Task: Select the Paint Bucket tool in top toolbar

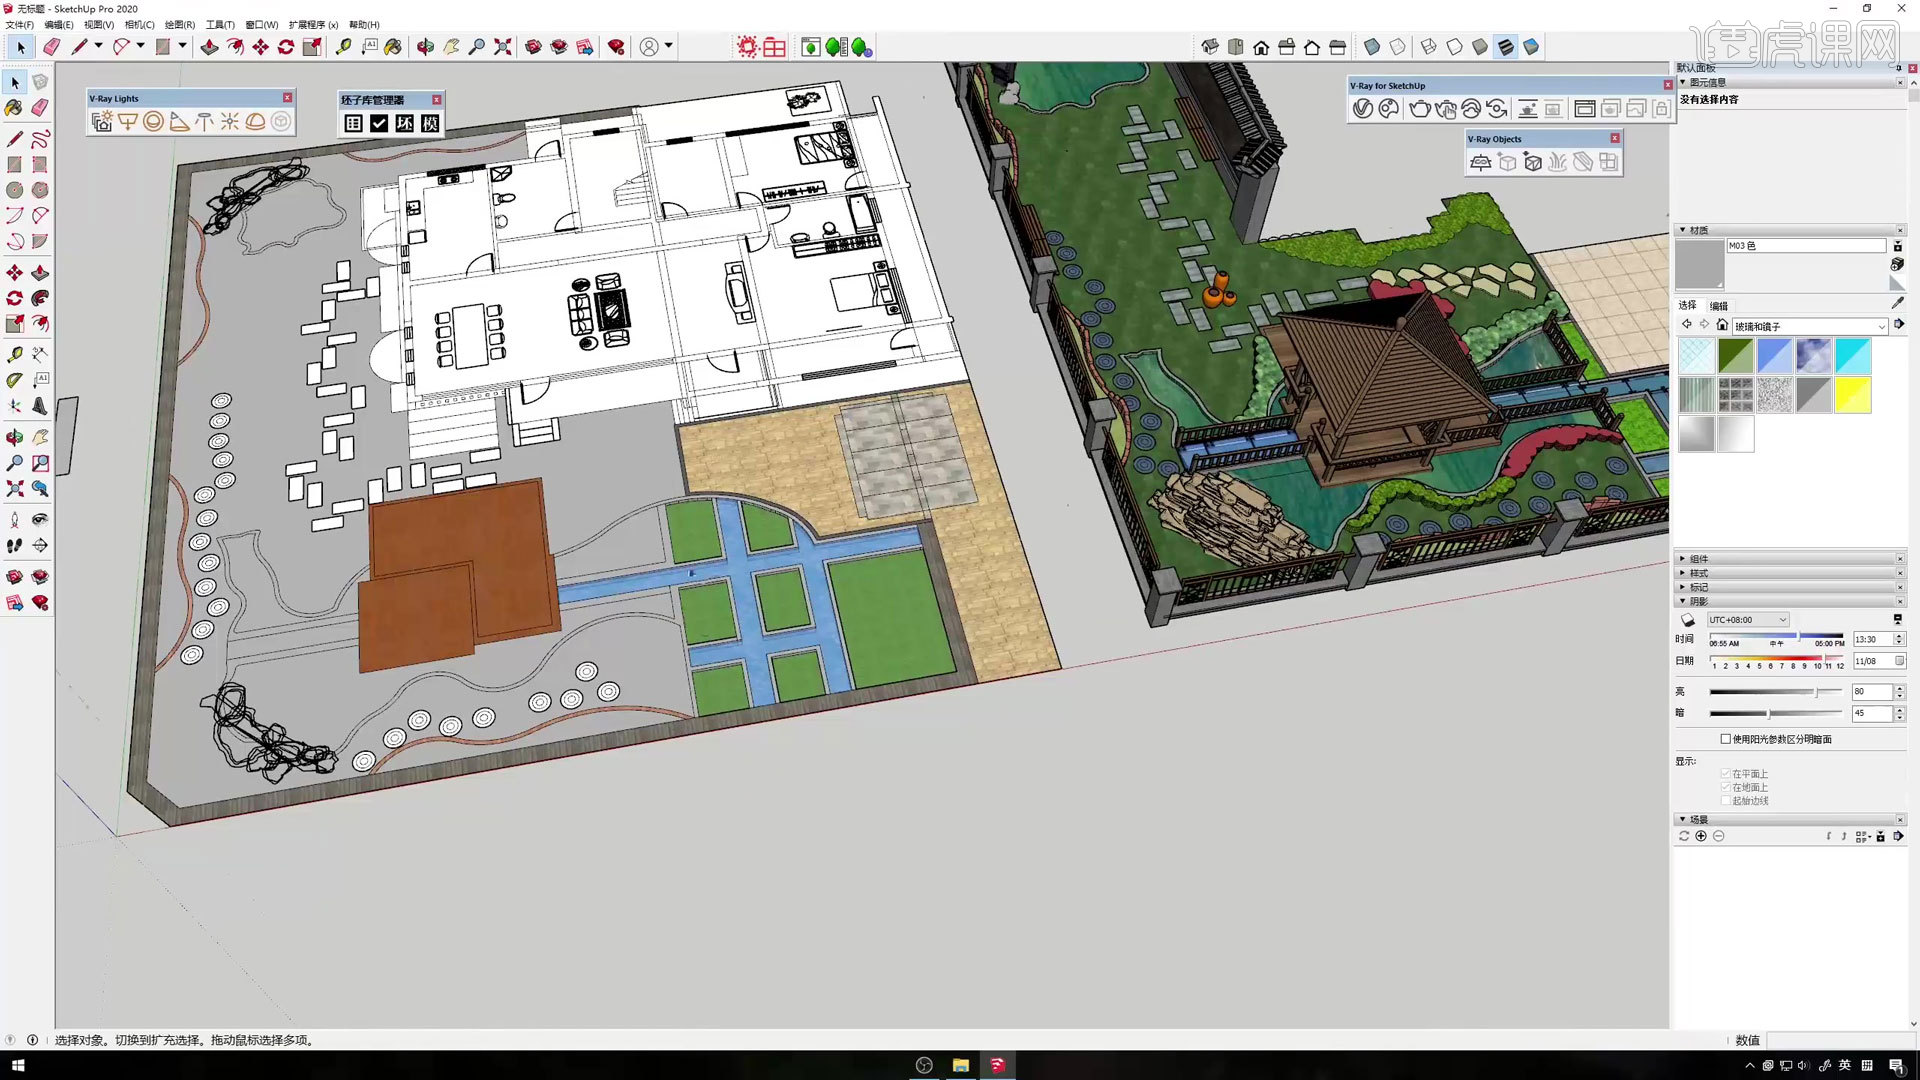Action: [x=393, y=47]
